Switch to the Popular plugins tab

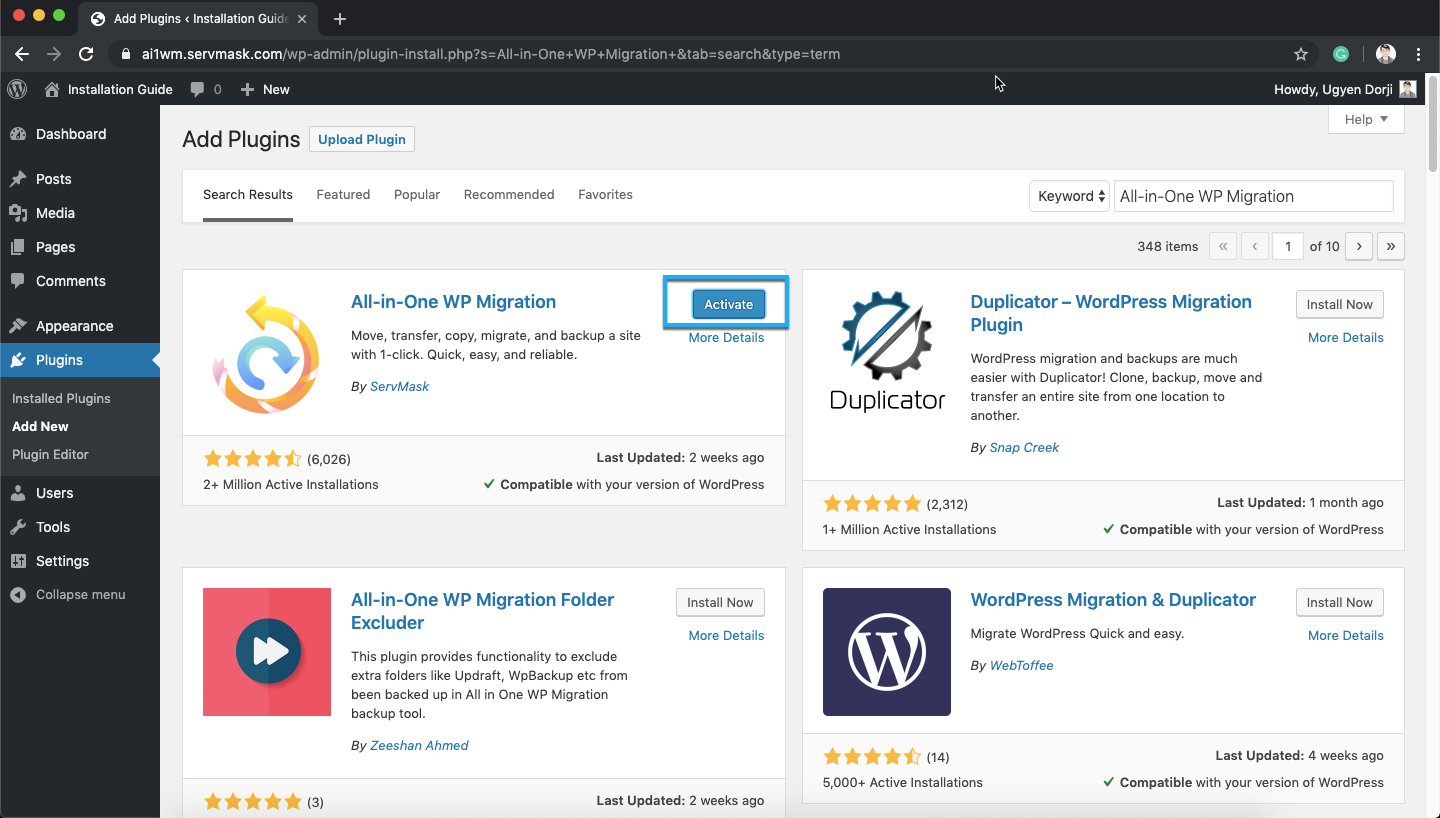pyautogui.click(x=417, y=194)
